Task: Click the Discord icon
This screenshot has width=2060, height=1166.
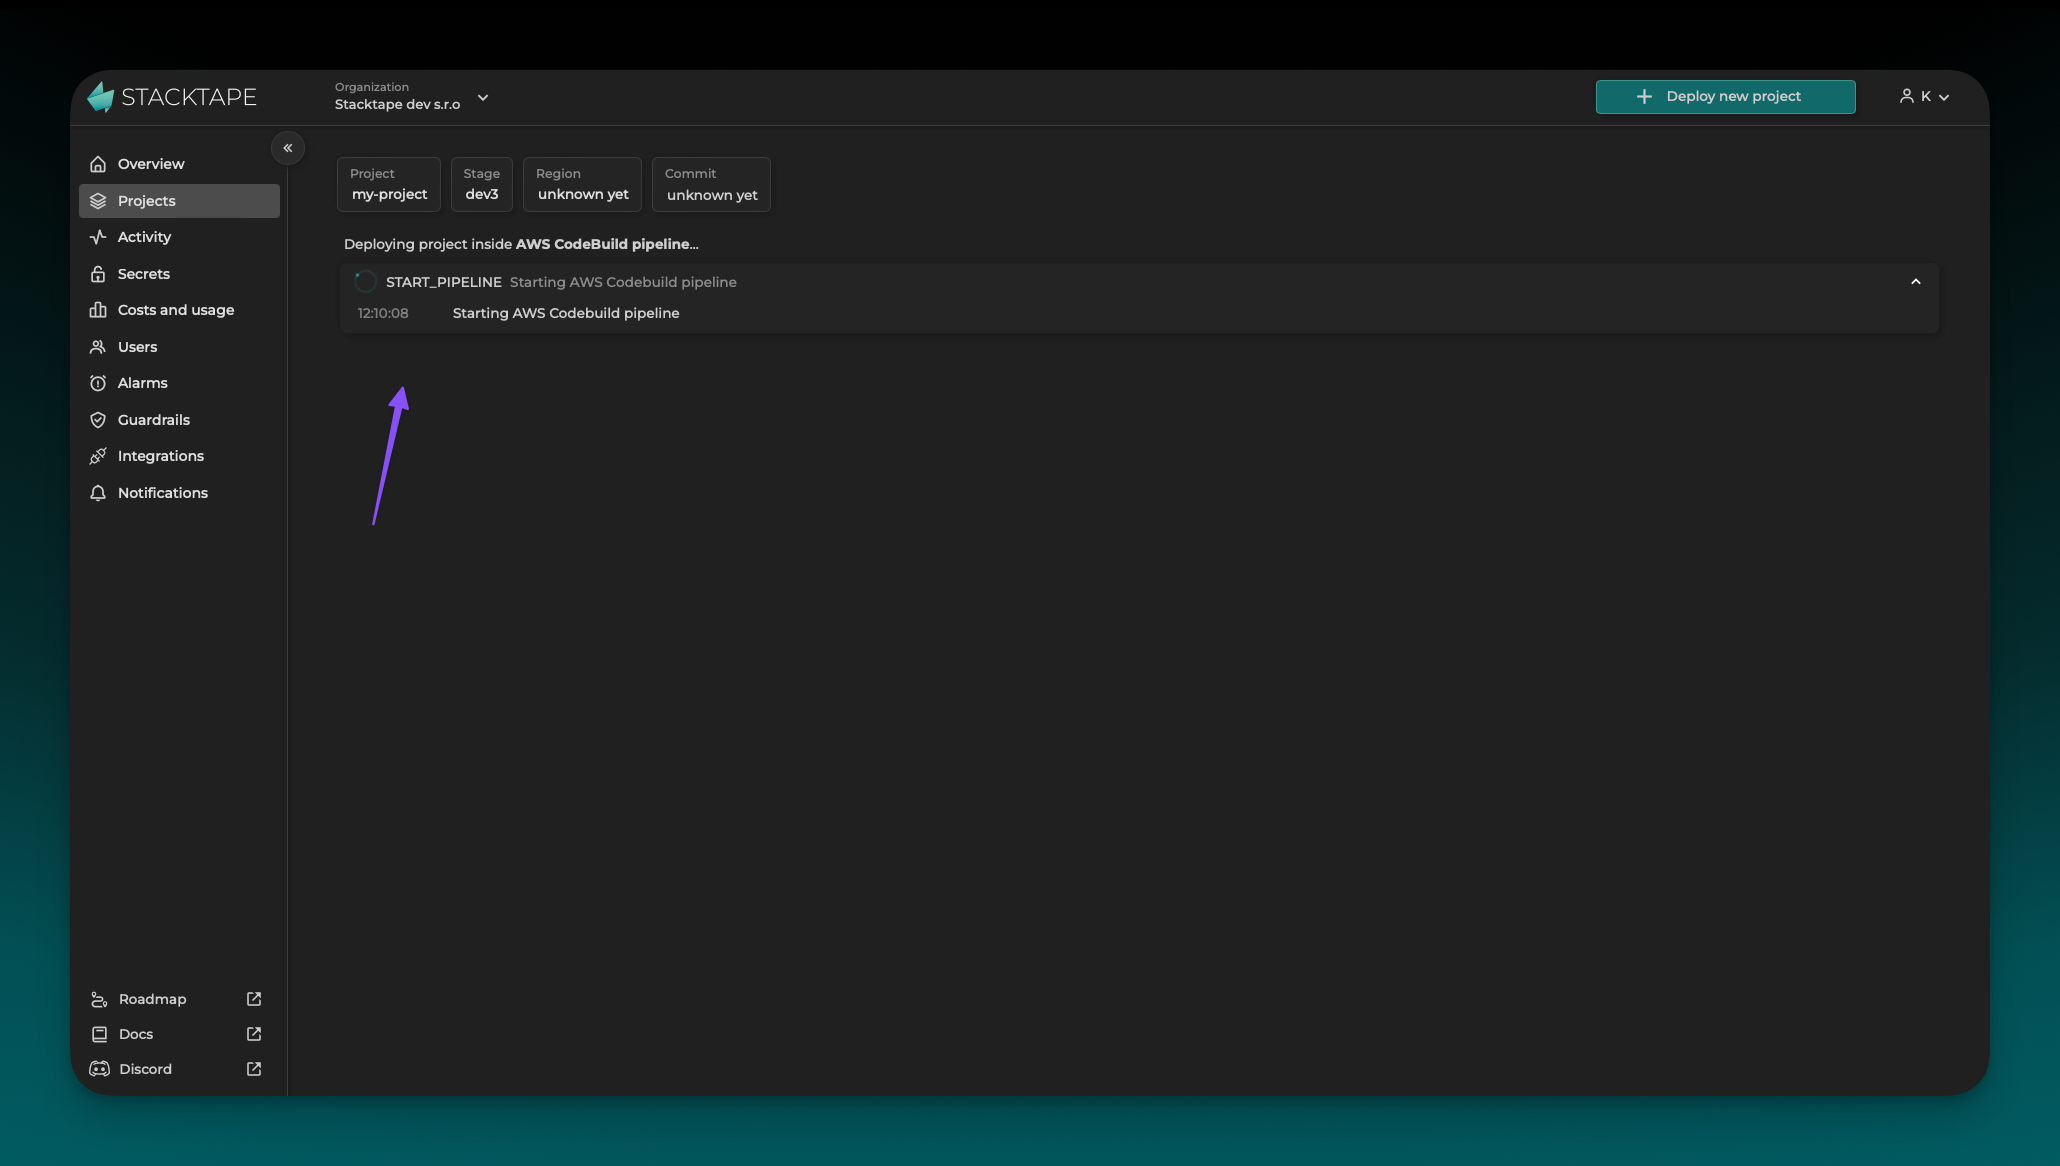Action: (99, 1069)
